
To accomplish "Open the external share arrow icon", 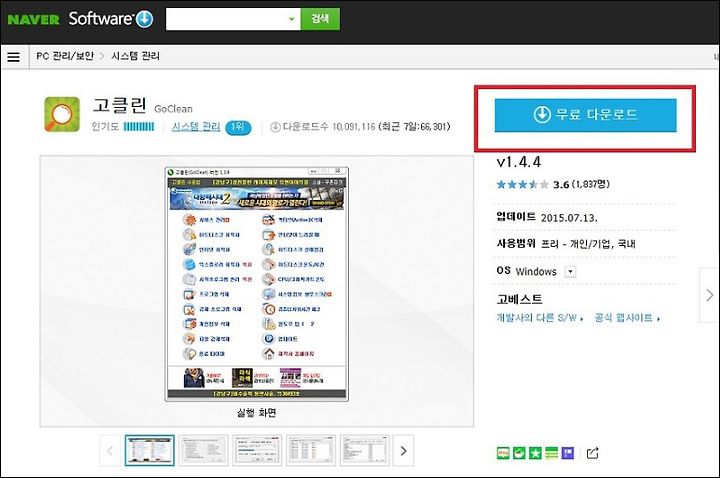I will click(592, 453).
